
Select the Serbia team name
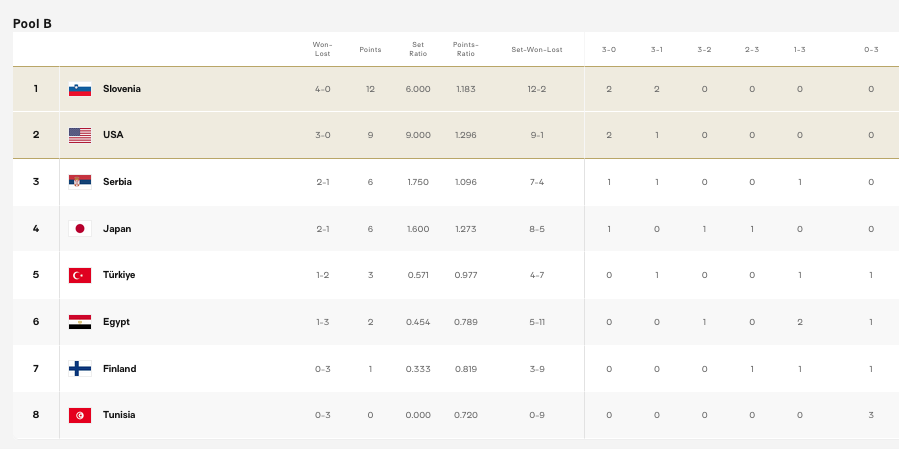[117, 182]
